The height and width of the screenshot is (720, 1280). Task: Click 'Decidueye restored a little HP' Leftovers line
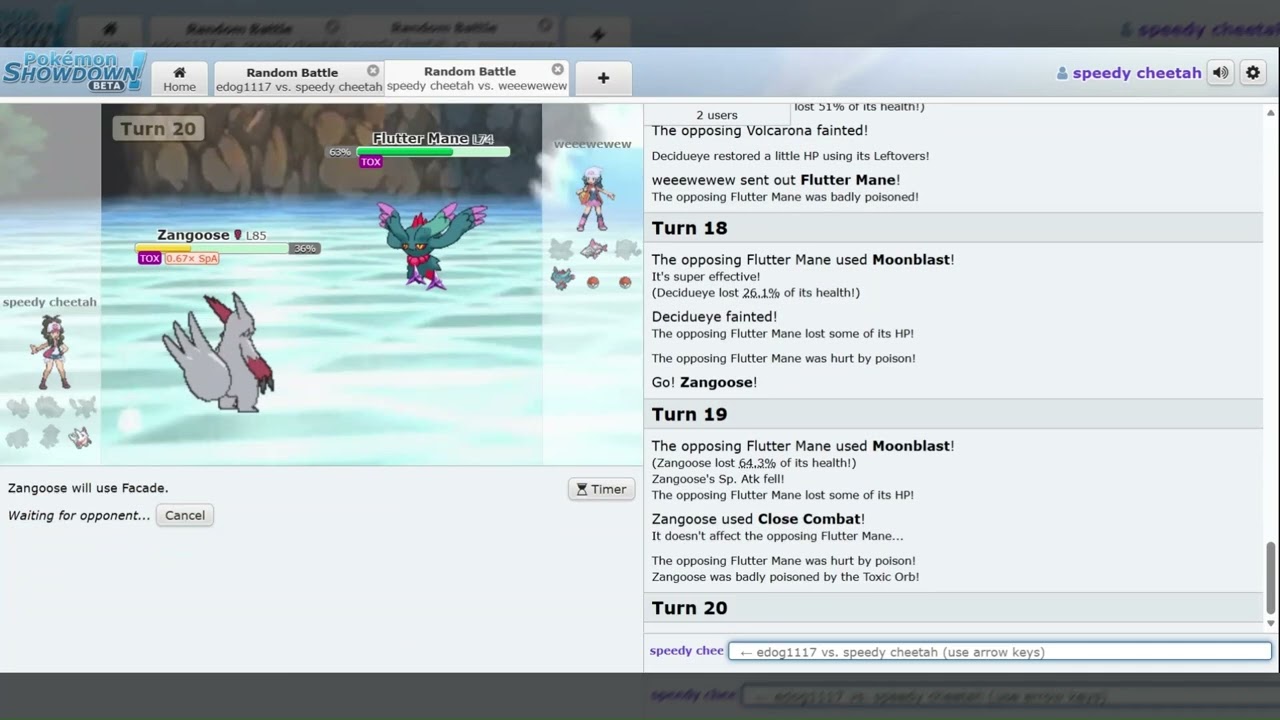click(x=790, y=156)
